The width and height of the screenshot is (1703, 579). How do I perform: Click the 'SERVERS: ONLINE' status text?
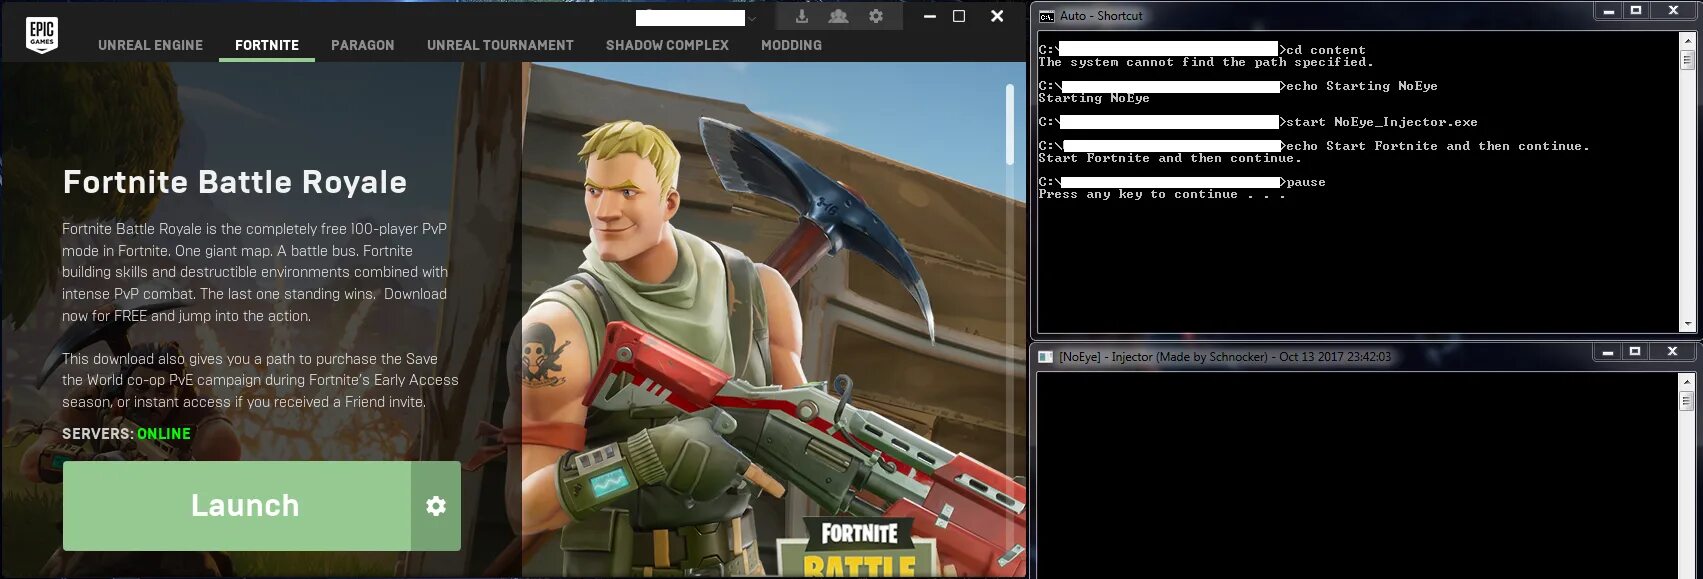(x=126, y=434)
